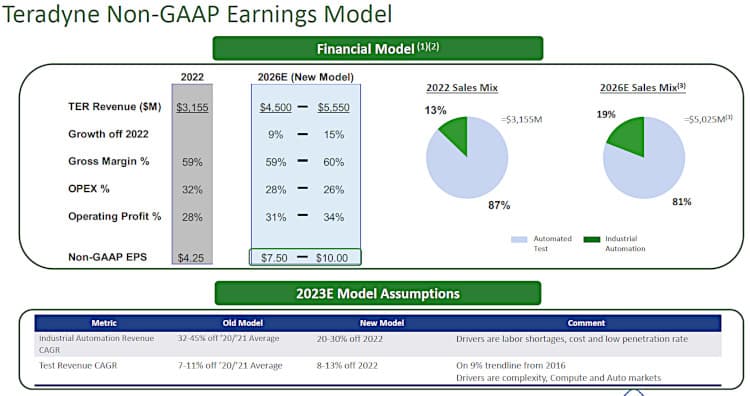Click the '$7.50' EPS value
Screen dimensions: 750x396
click(274, 258)
